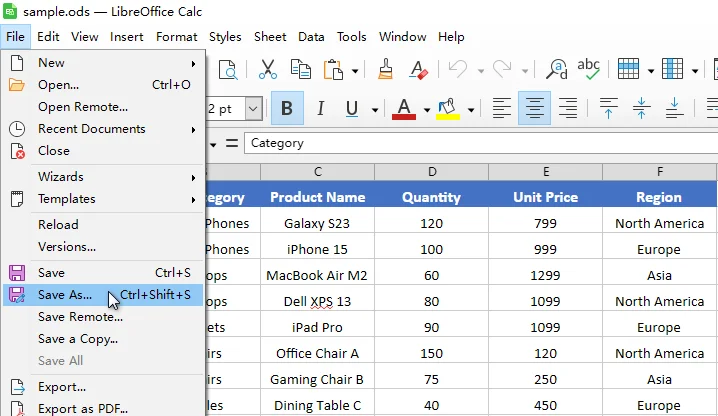Align text left
718x416 pixels.
coord(501,109)
